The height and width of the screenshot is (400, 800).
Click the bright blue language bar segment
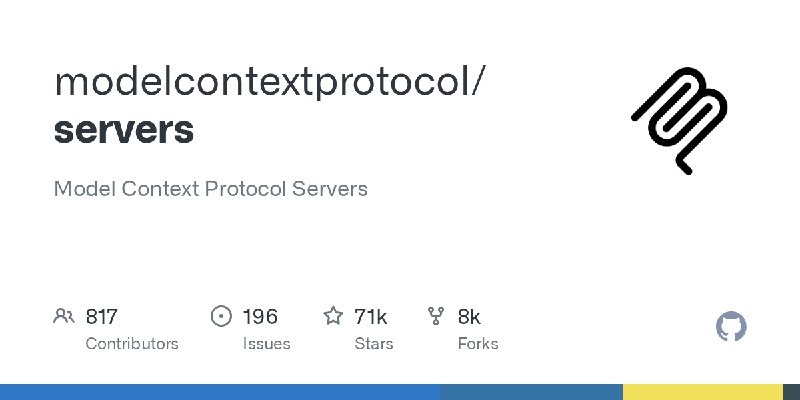[x=220, y=392]
